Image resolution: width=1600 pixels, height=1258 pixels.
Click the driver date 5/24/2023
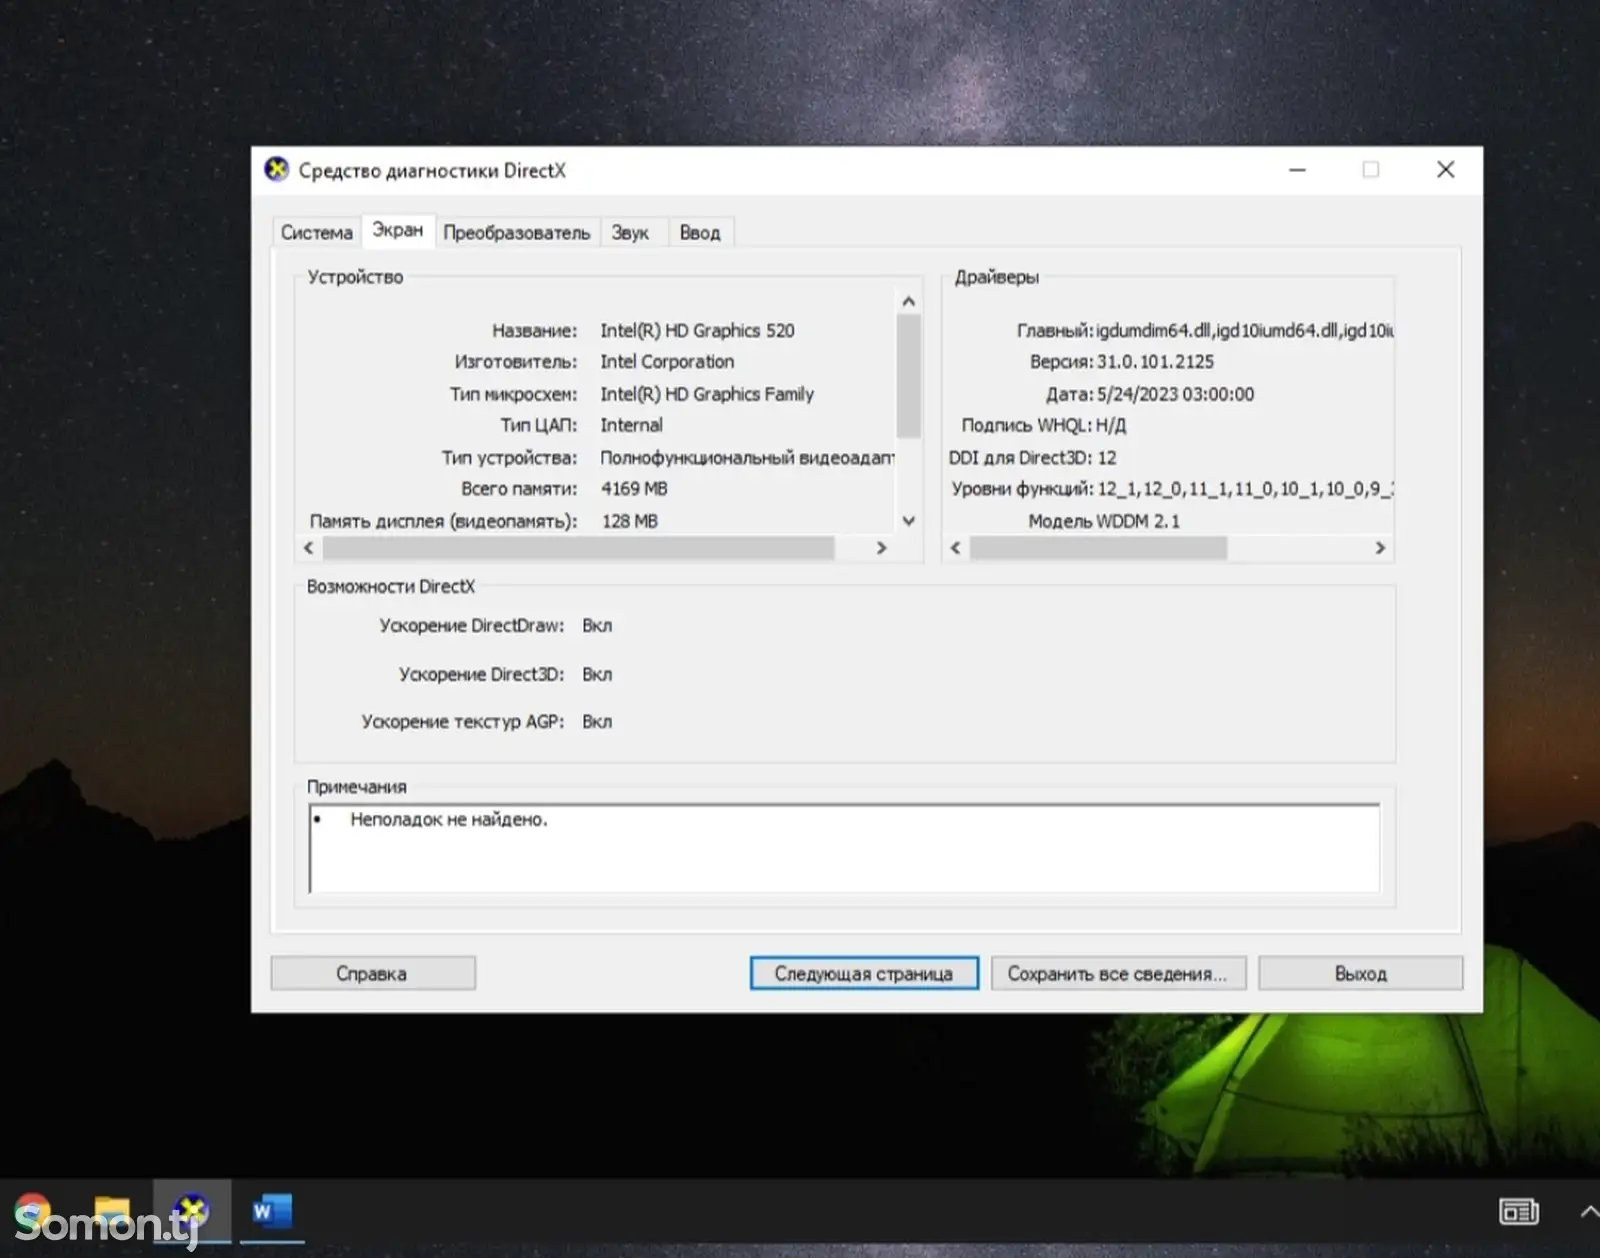pyautogui.click(x=1175, y=394)
